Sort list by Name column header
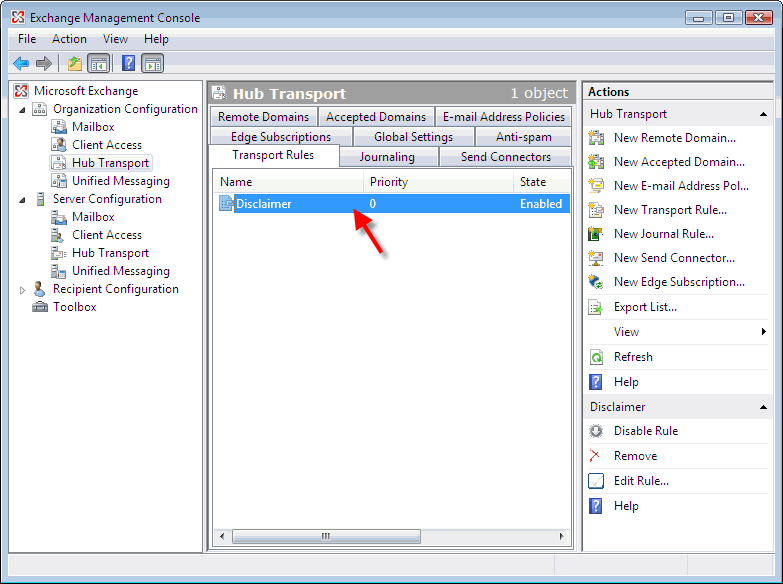Screen dimensions: 783x584 [x=289, y=182]
